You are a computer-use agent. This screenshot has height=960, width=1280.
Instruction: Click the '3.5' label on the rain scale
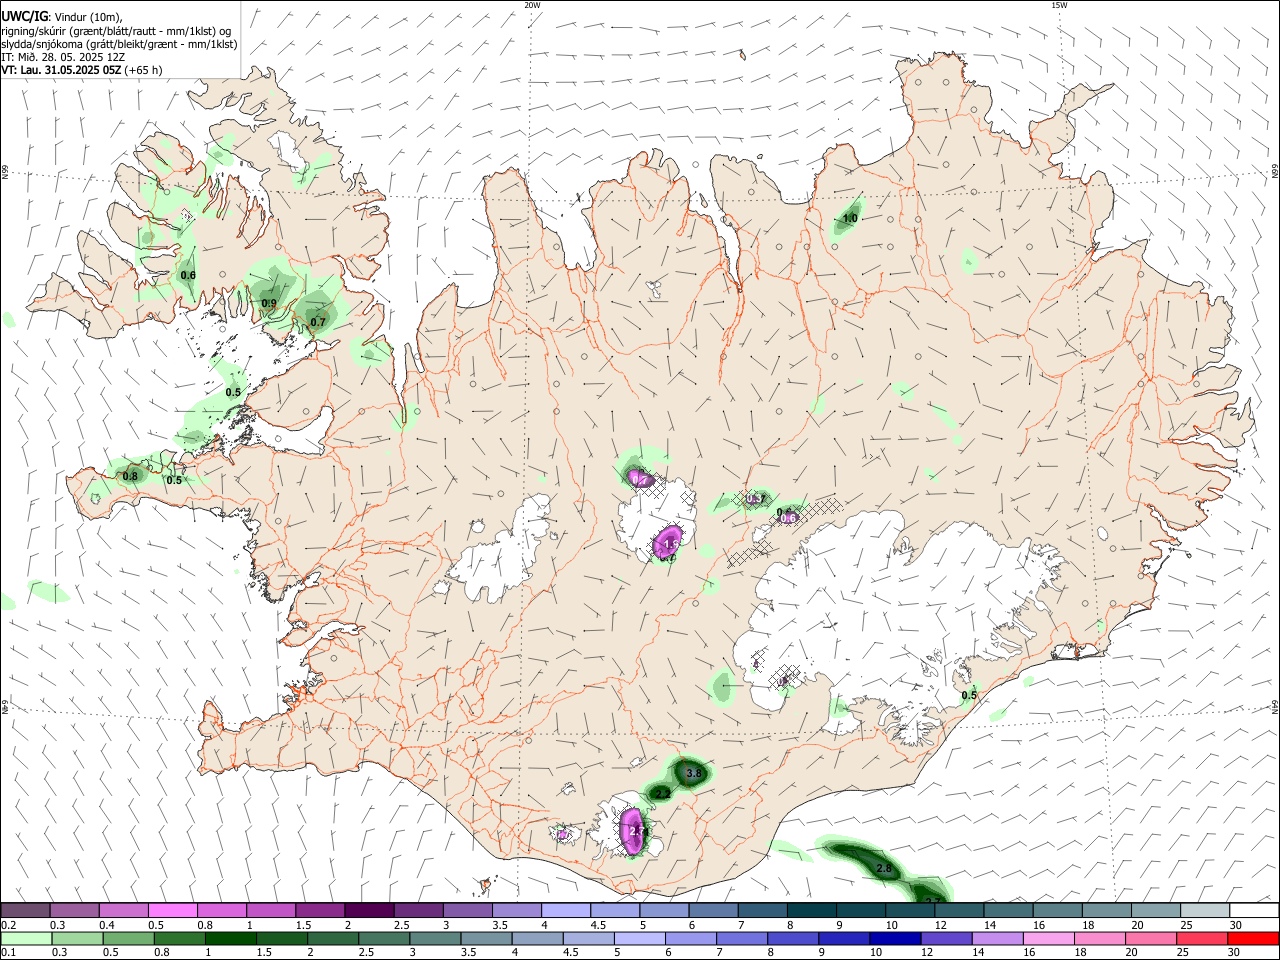coord(468,953)
